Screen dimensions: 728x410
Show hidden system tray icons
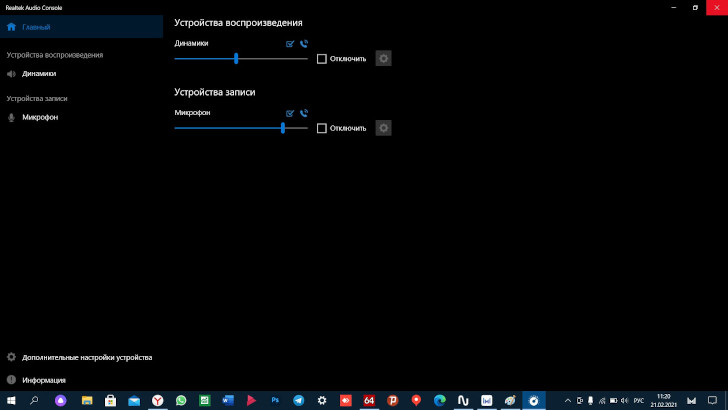coord(568,400)
